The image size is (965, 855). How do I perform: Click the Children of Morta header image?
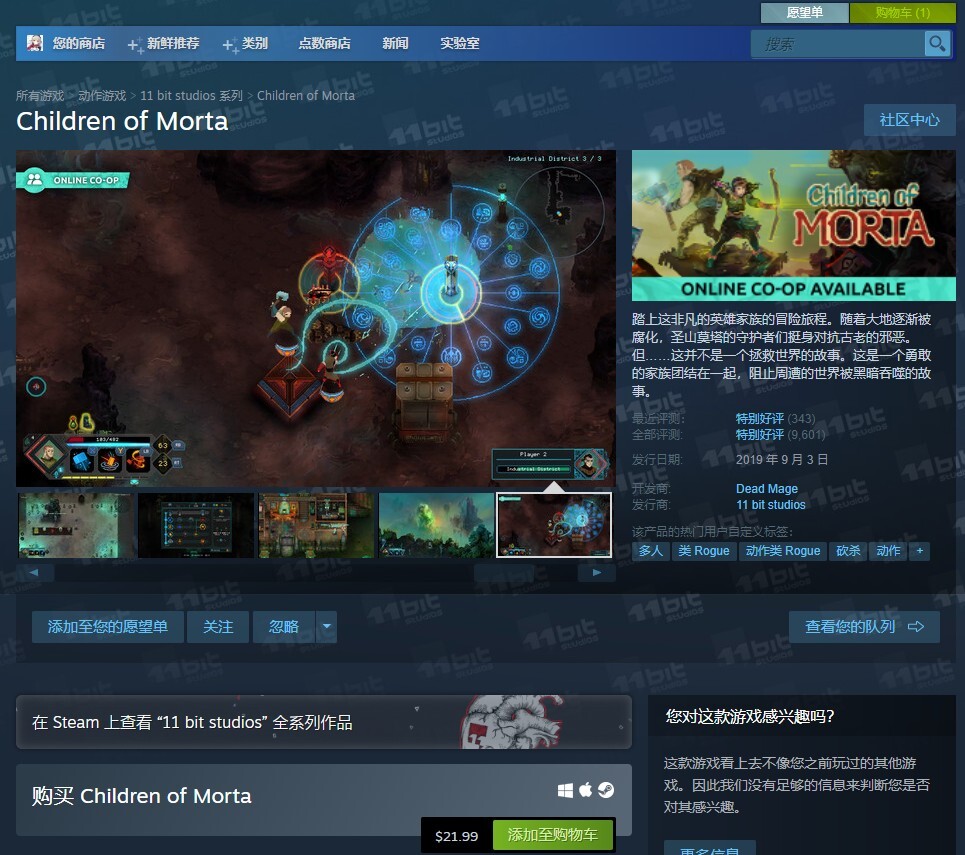point(794,225)
